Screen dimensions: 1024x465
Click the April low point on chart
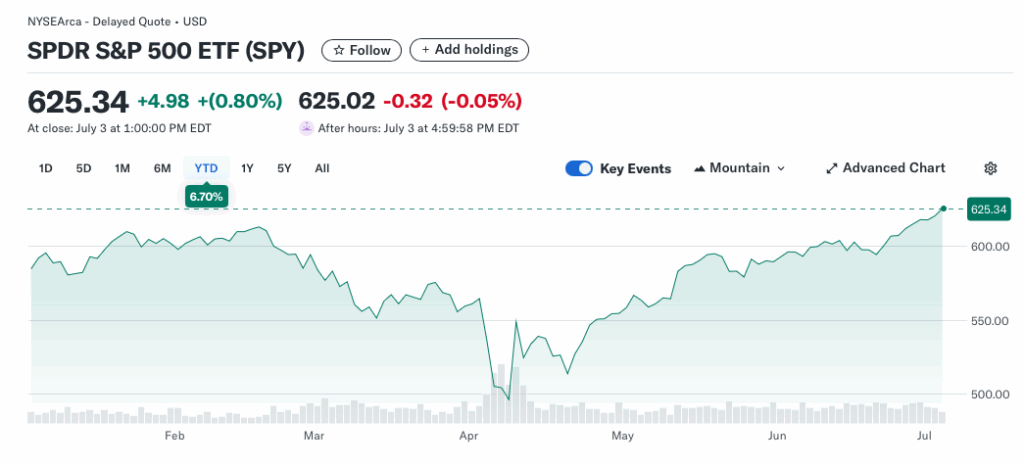click(x=509, y=399)
